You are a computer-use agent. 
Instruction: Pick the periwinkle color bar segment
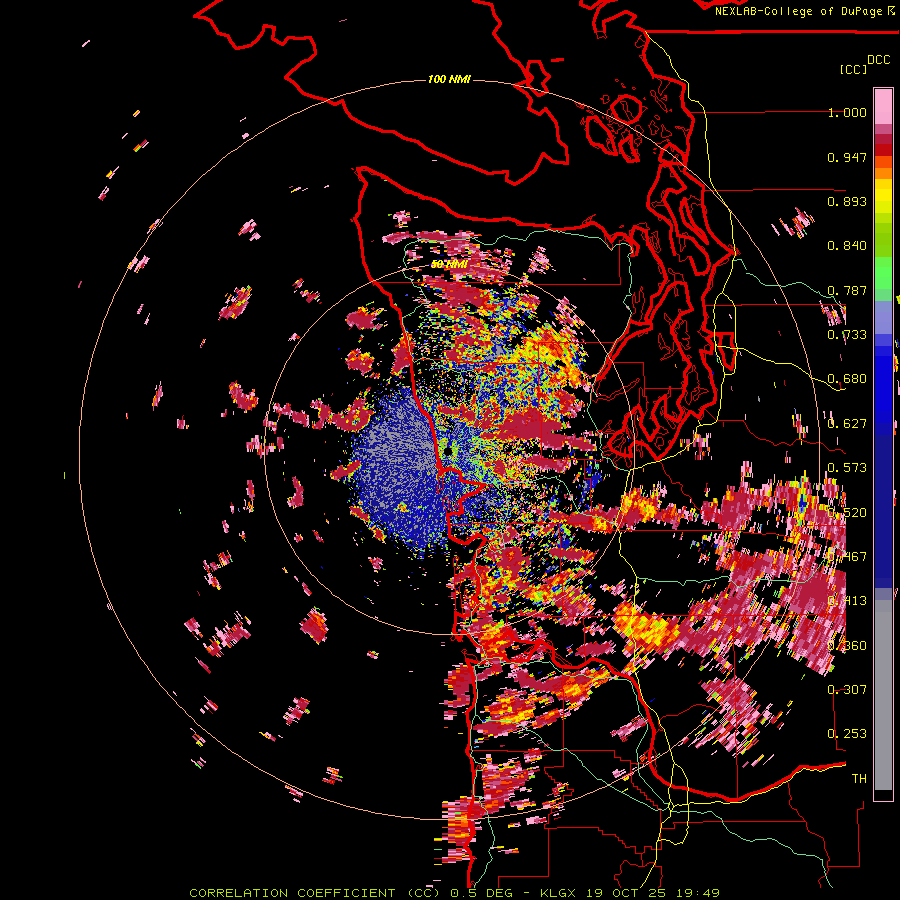coord(883,317)
